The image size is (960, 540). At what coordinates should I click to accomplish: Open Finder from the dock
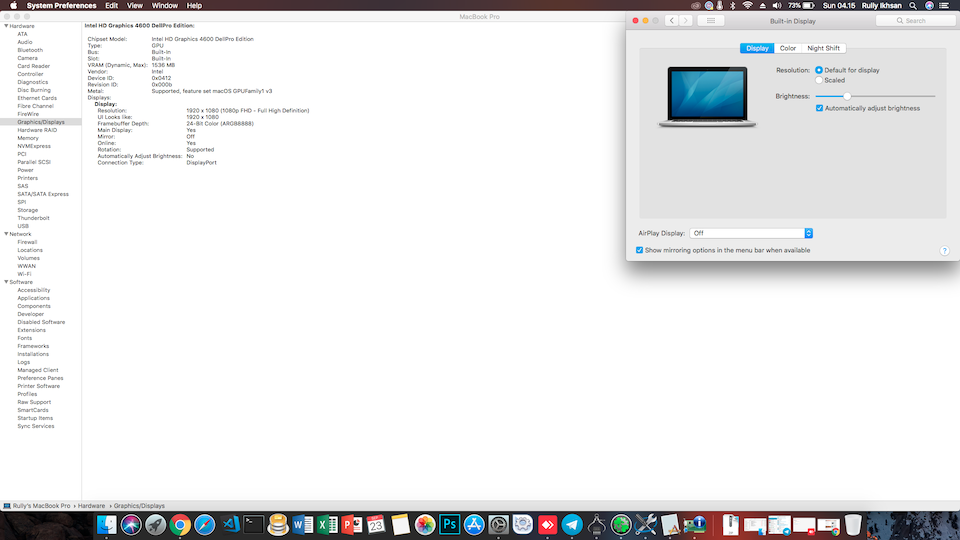(x=107, y=525)
